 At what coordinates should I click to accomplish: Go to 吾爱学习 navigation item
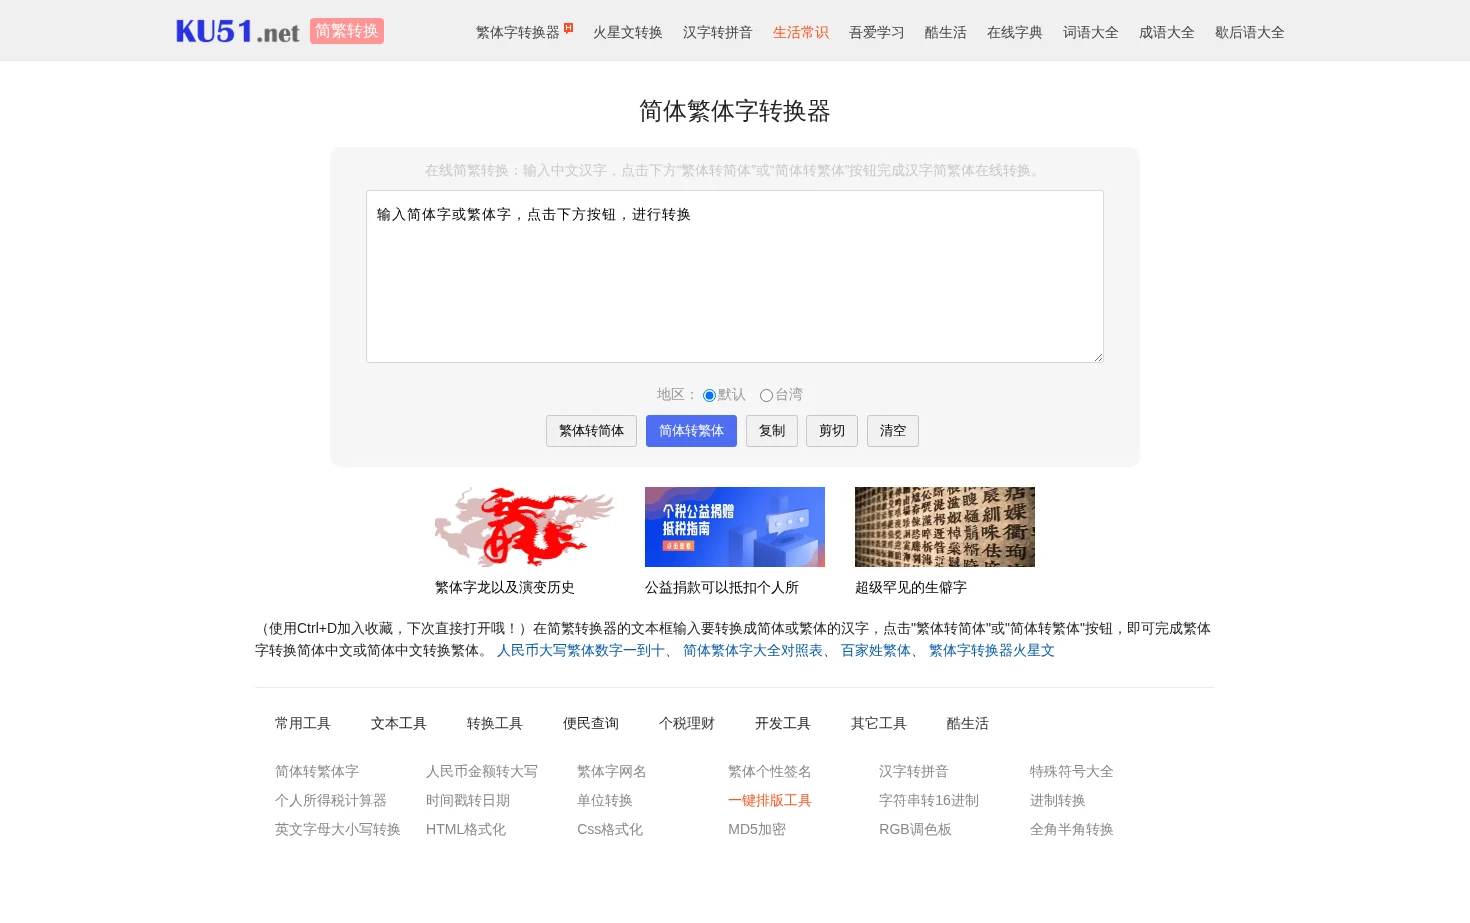(x=877, y=32)
